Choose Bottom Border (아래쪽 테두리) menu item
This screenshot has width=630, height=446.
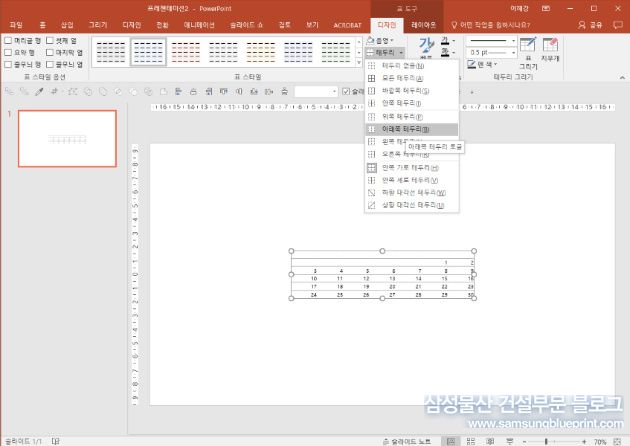411,129
